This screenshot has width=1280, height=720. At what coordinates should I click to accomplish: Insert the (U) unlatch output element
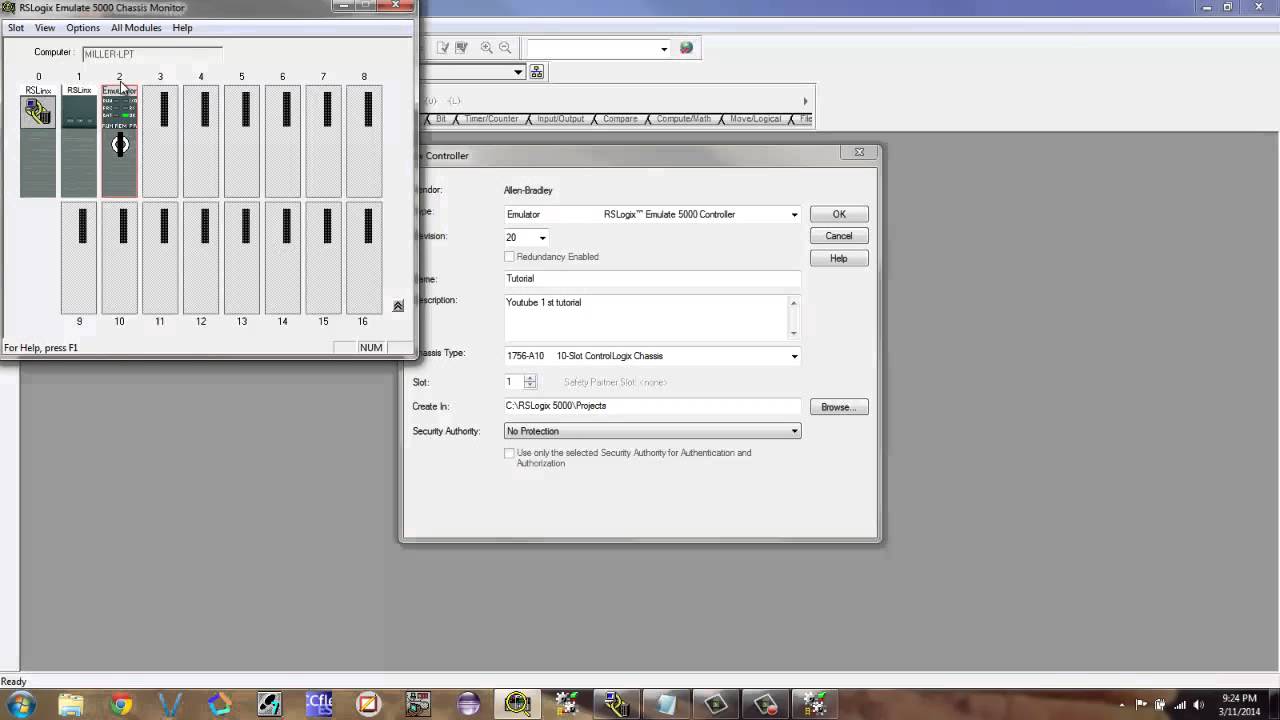431,100
